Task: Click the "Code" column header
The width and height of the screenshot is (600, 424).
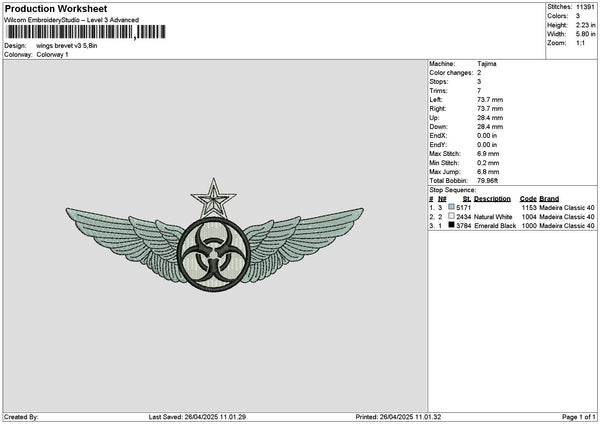Action: (528, 199)
